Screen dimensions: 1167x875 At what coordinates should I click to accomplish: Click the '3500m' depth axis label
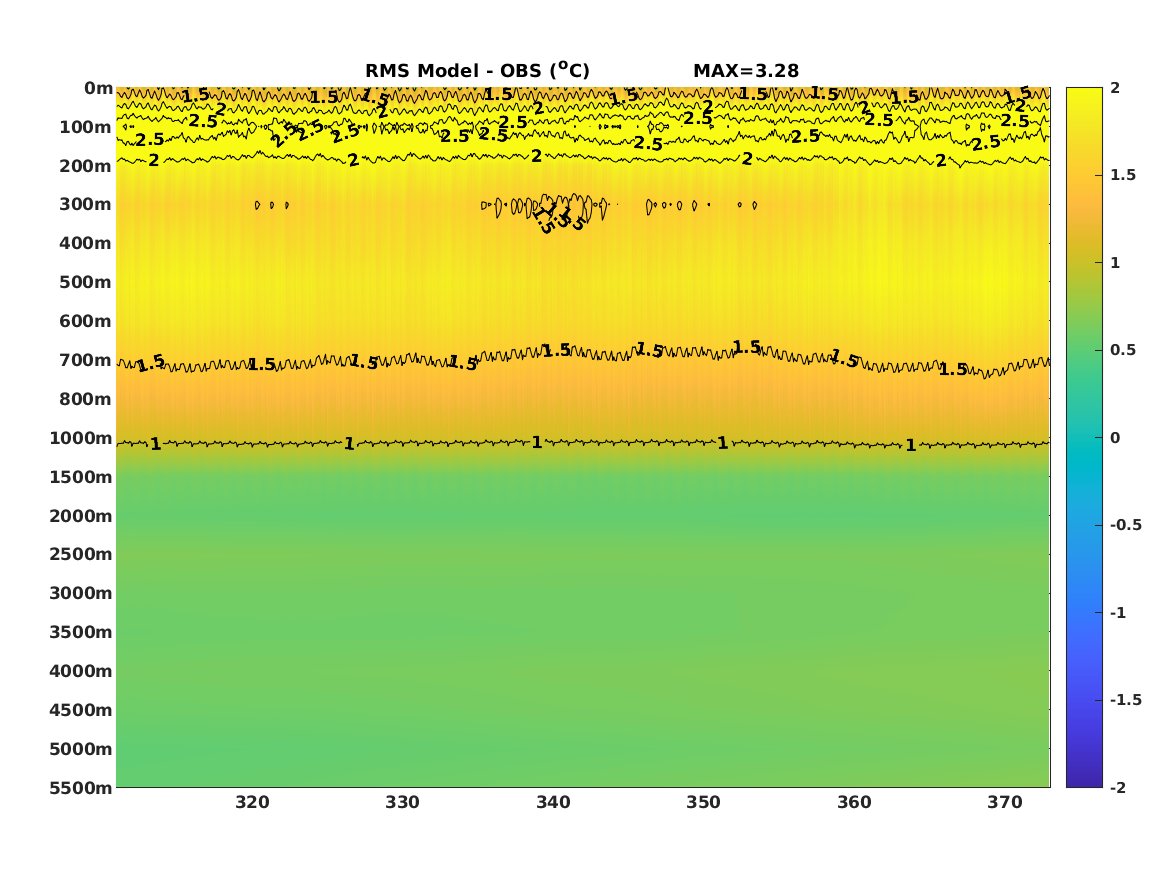tap(81, 632)
